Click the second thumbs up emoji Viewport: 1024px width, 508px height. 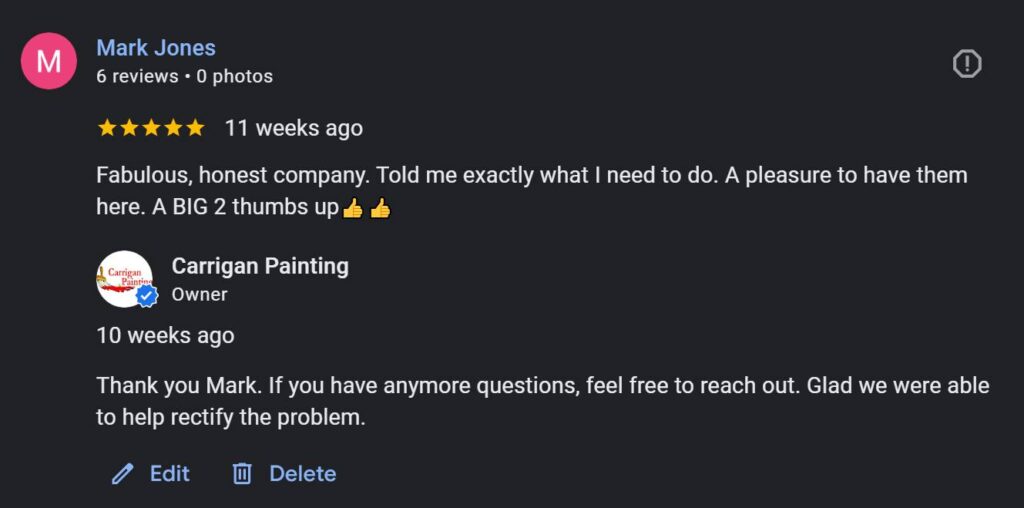point(380,209)
